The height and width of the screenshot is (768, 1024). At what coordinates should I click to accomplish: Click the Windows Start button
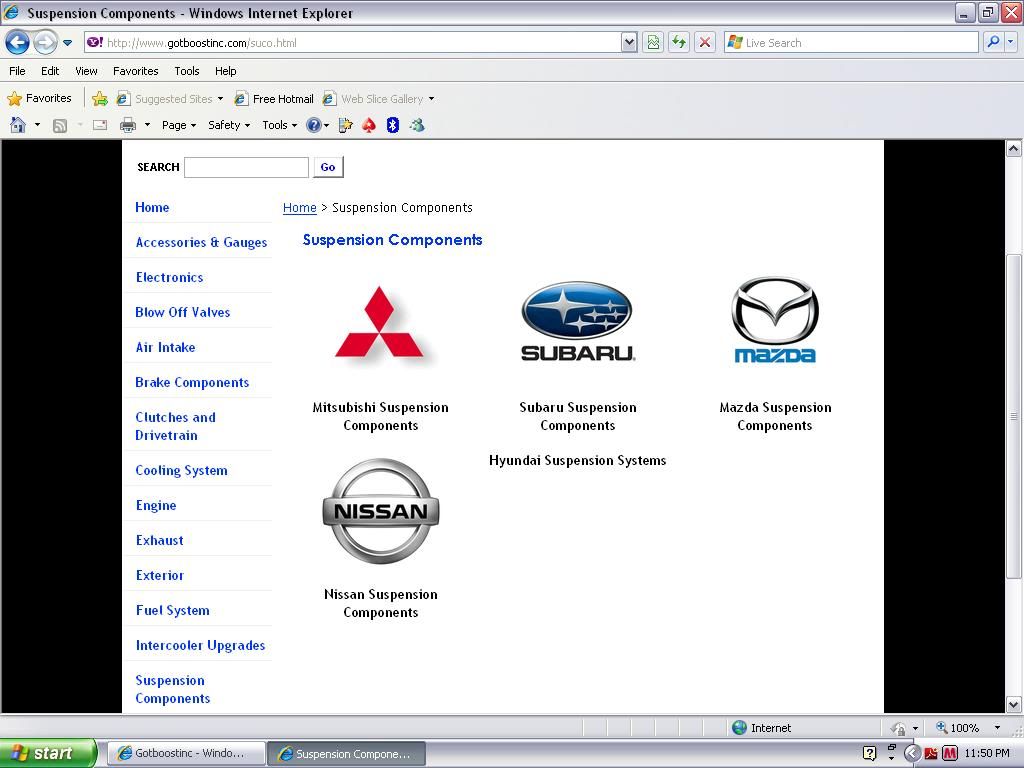pos(48,753)
